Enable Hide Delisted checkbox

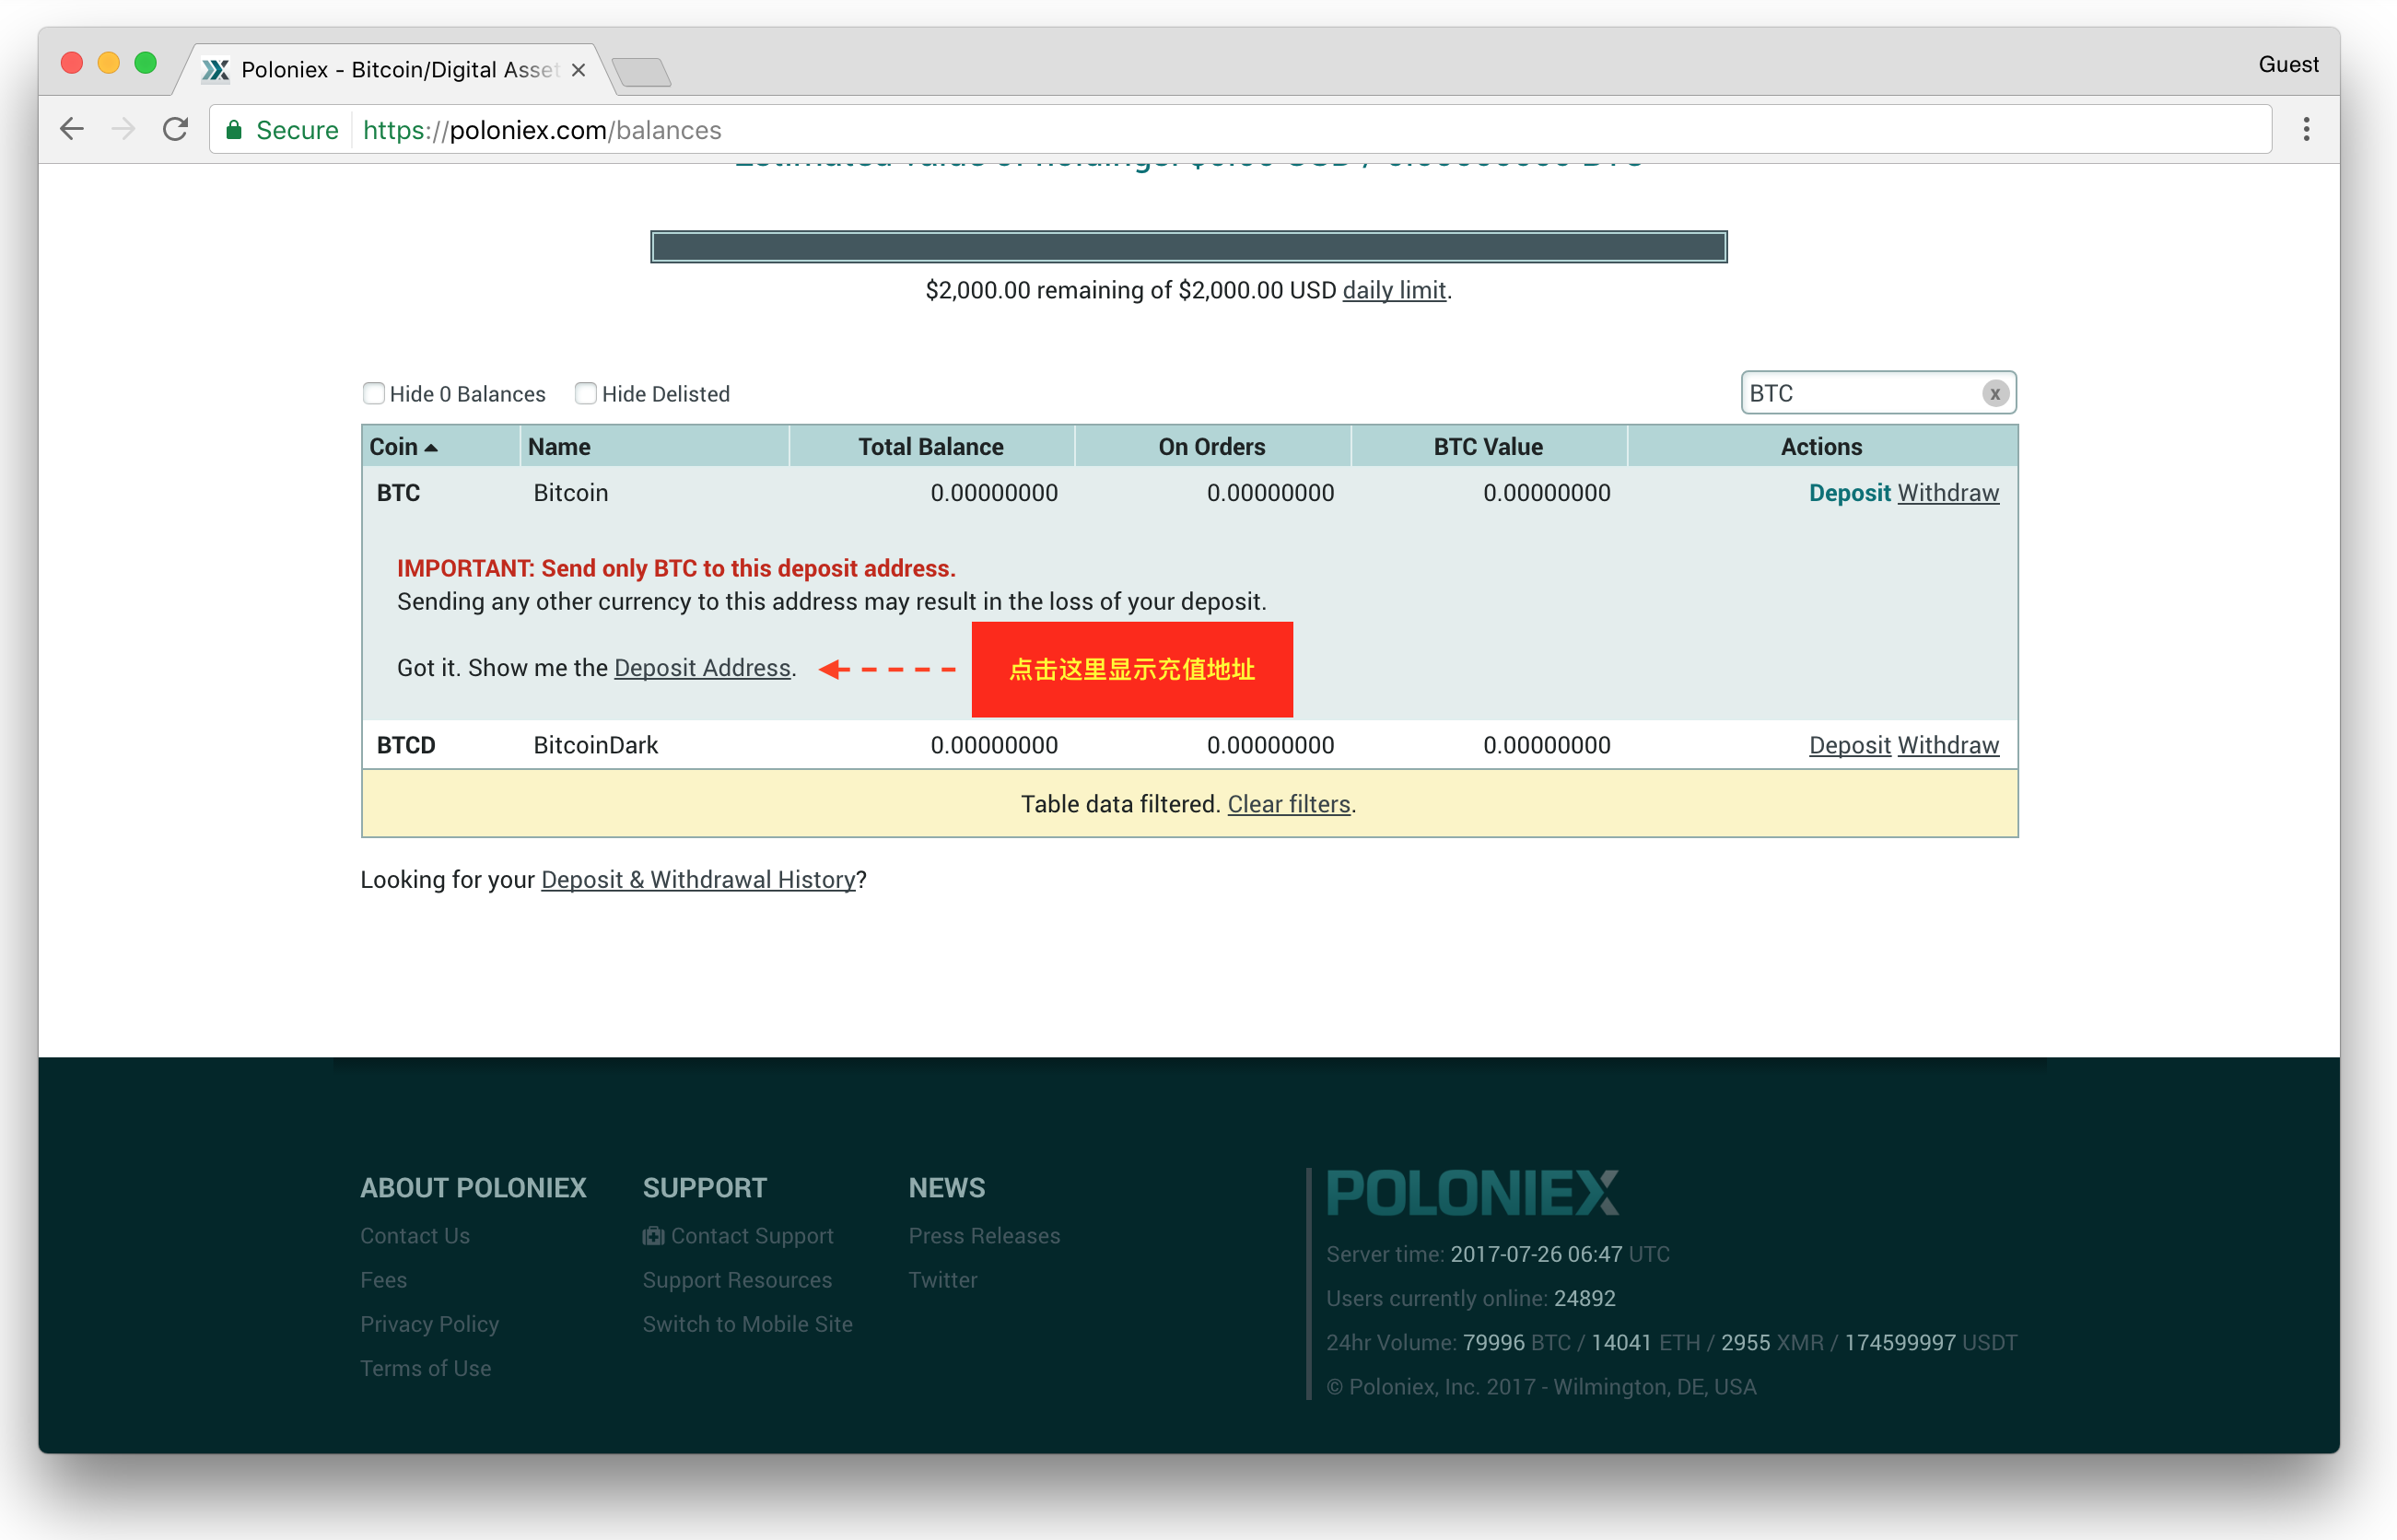coord(586,393)
